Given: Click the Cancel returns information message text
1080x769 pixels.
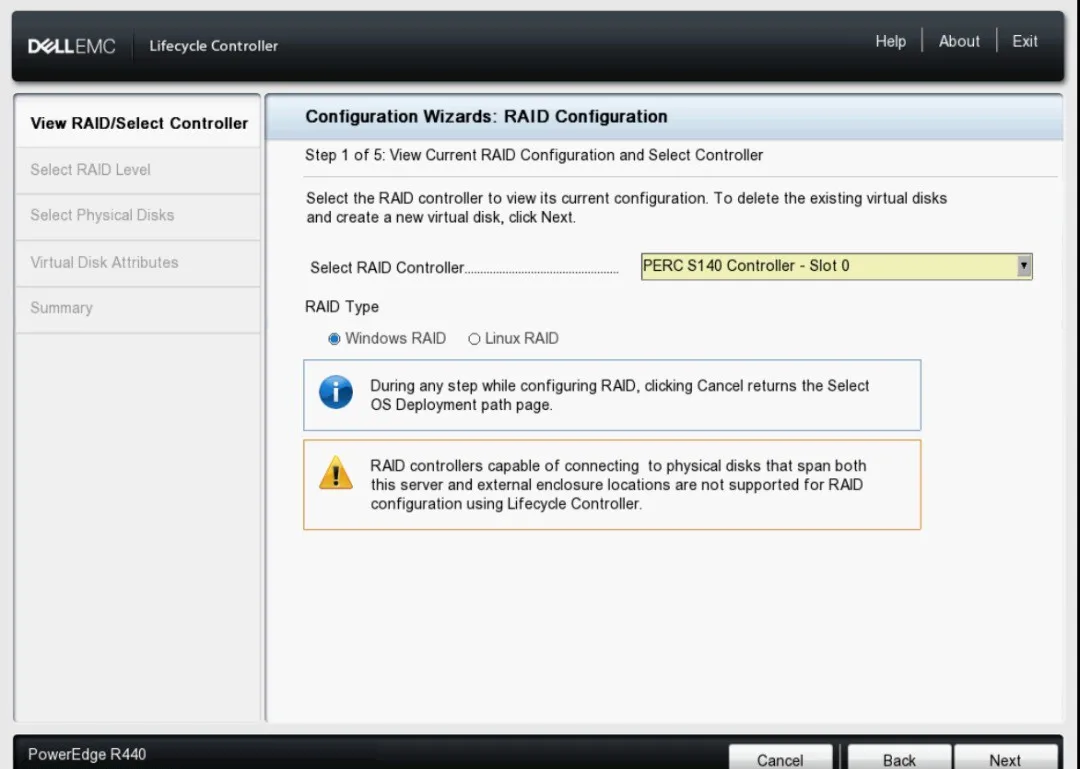Looking at the screenshot, I should (x=619, y=395).
